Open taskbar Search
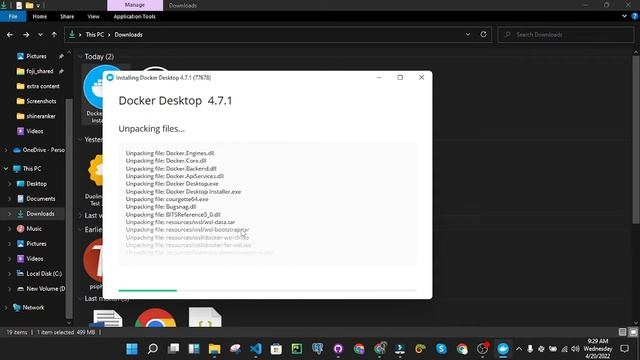640x360 pixels. [153, 349]
